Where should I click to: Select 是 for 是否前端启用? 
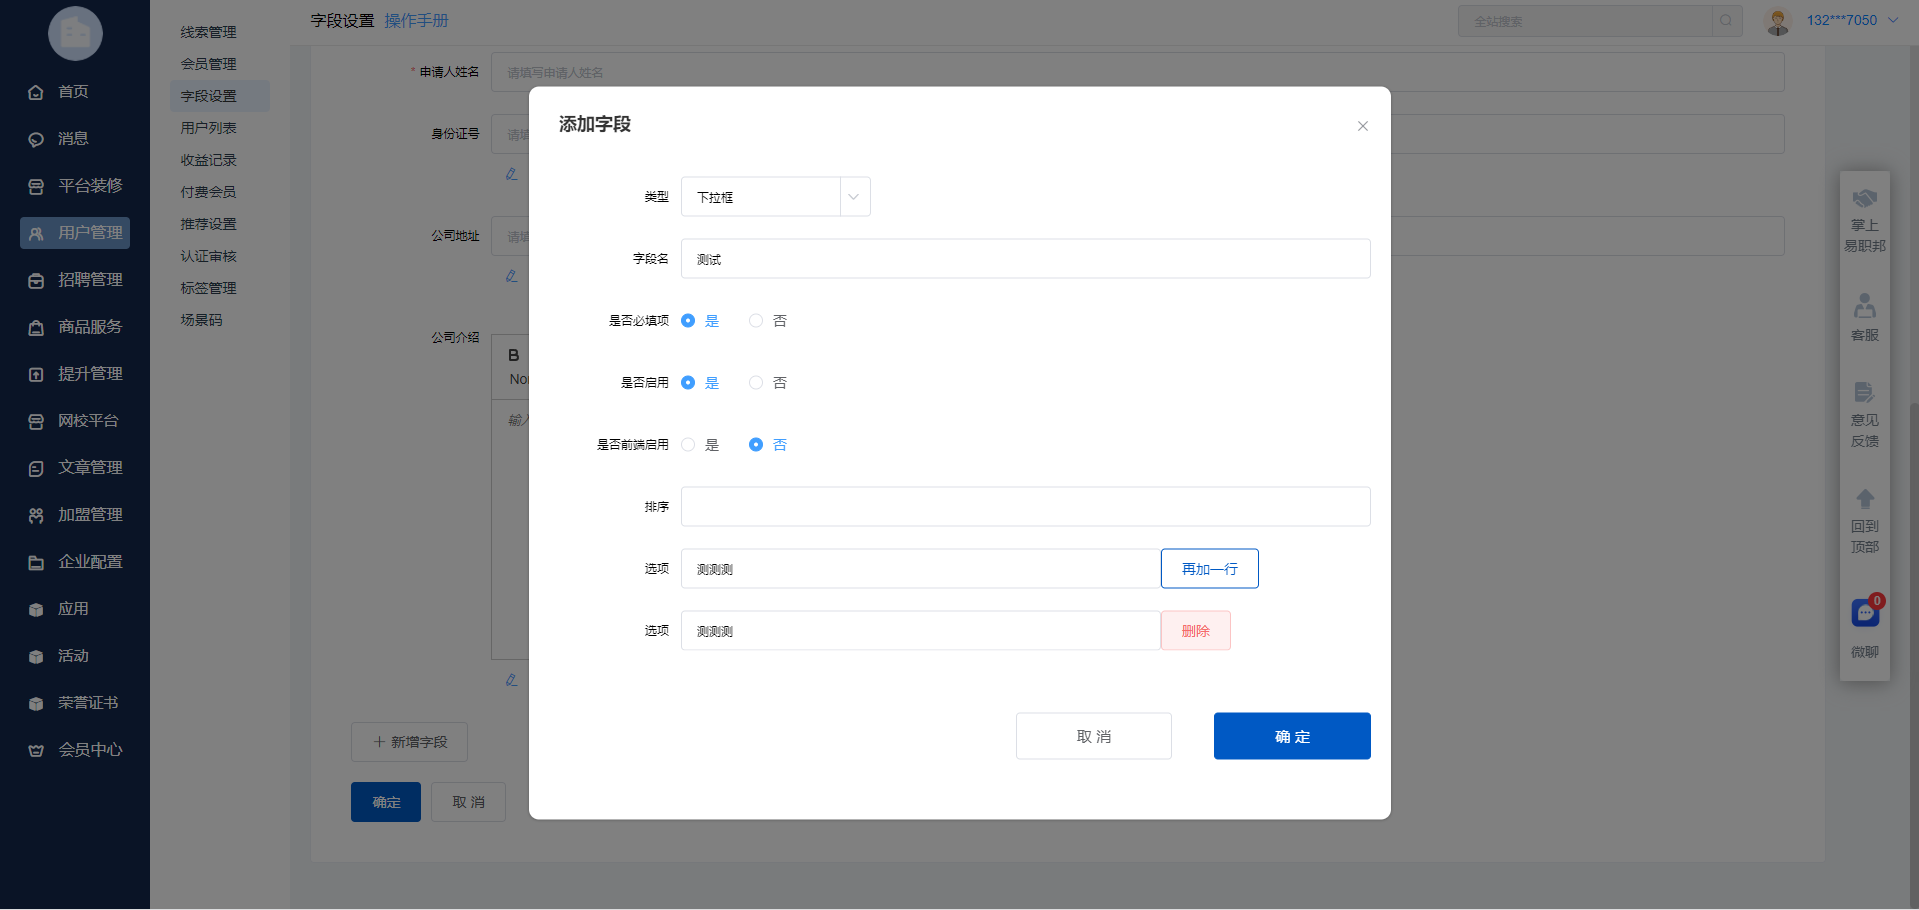click(688, 445)
